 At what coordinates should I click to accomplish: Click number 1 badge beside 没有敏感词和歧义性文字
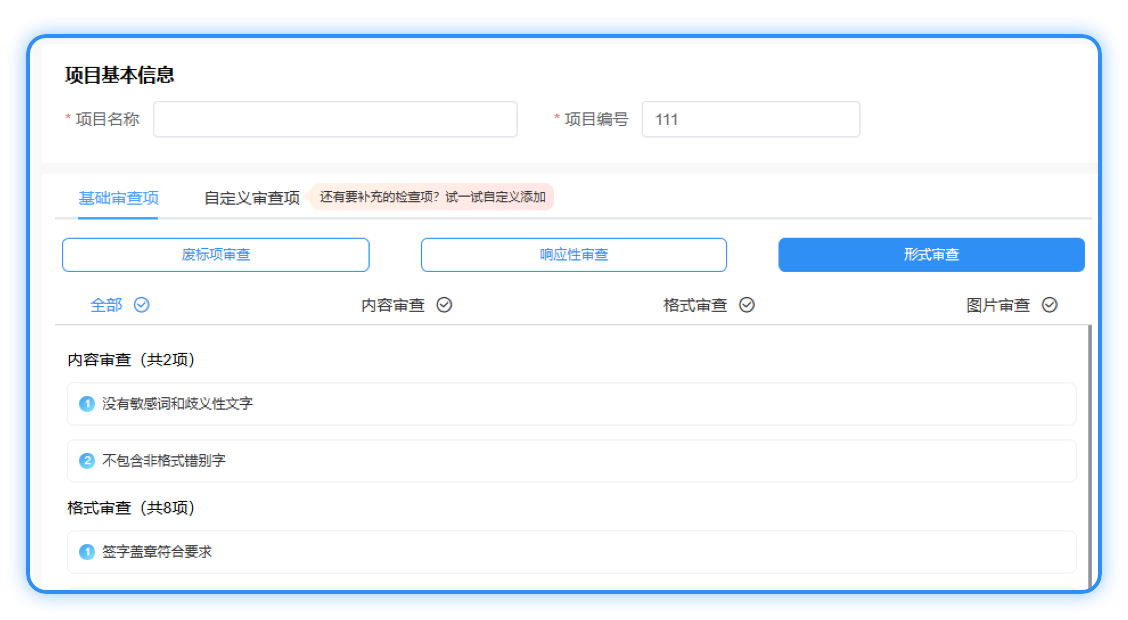point(87,404)
